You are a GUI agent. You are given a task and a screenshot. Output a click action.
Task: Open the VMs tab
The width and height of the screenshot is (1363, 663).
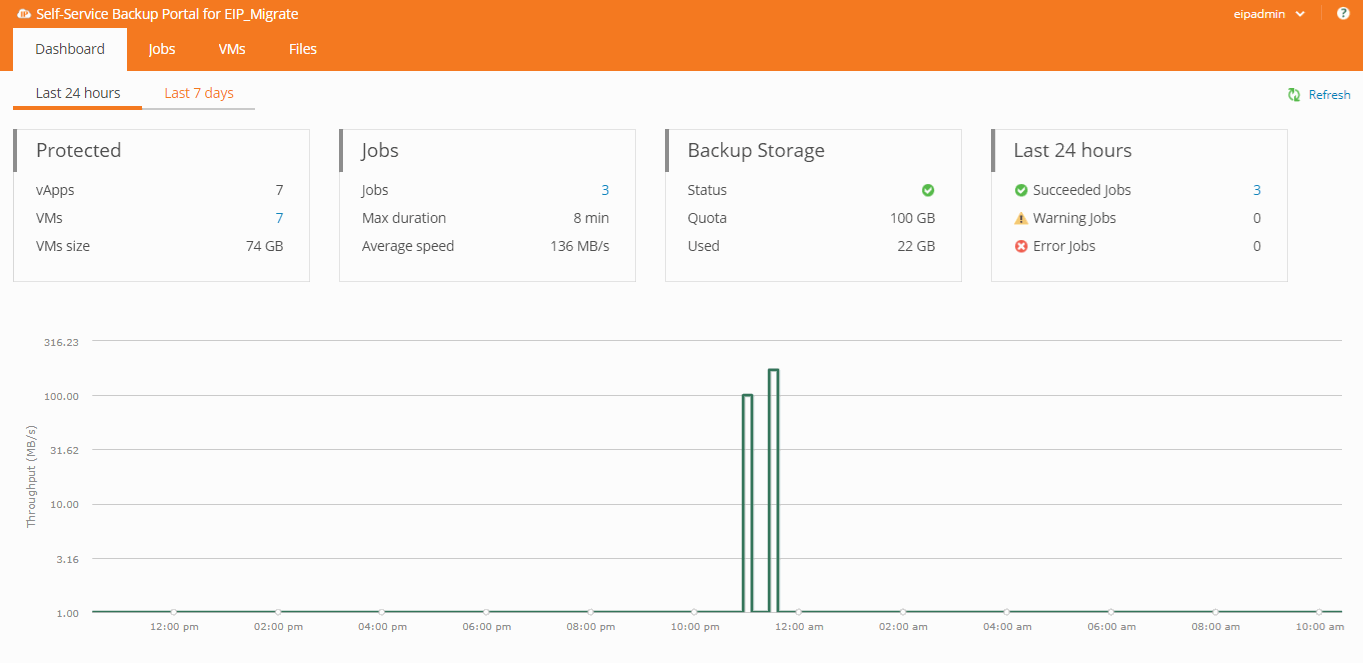tap(232, 49)
